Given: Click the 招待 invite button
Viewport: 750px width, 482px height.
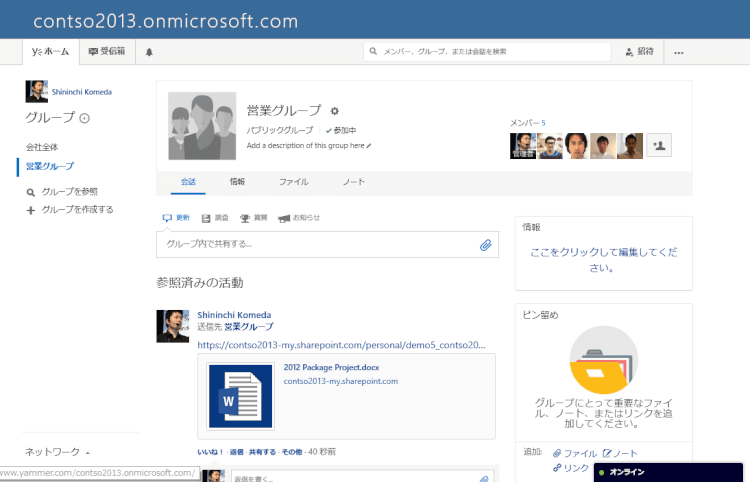Looking at the screenshot, I should click(640, 51).
